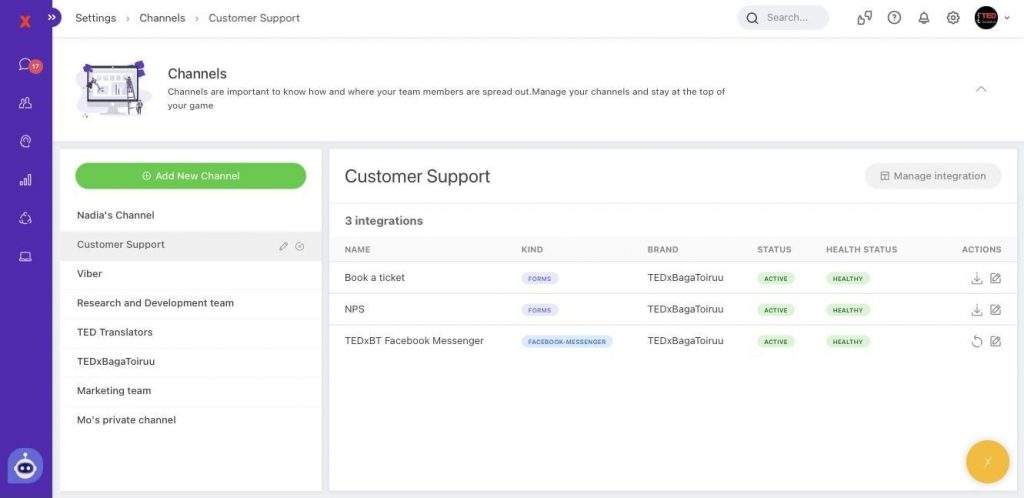Click edit icon for Book a ticket

pos(995,278)
